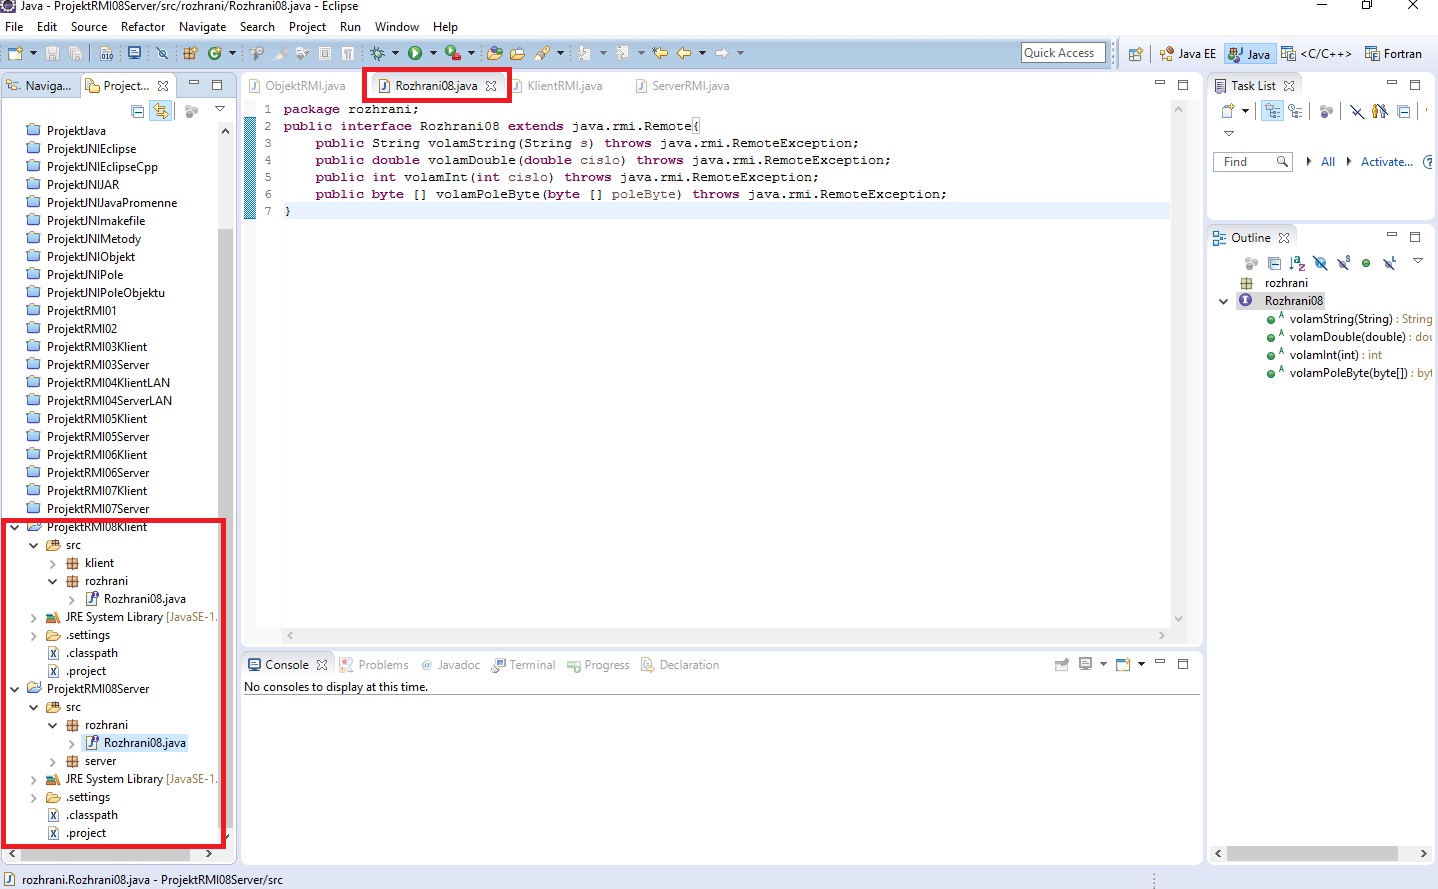The height and width of the screenshot is (889, 1438).
Task: Collapse all in Project Explorer toolbar
Action: [138, 111]
